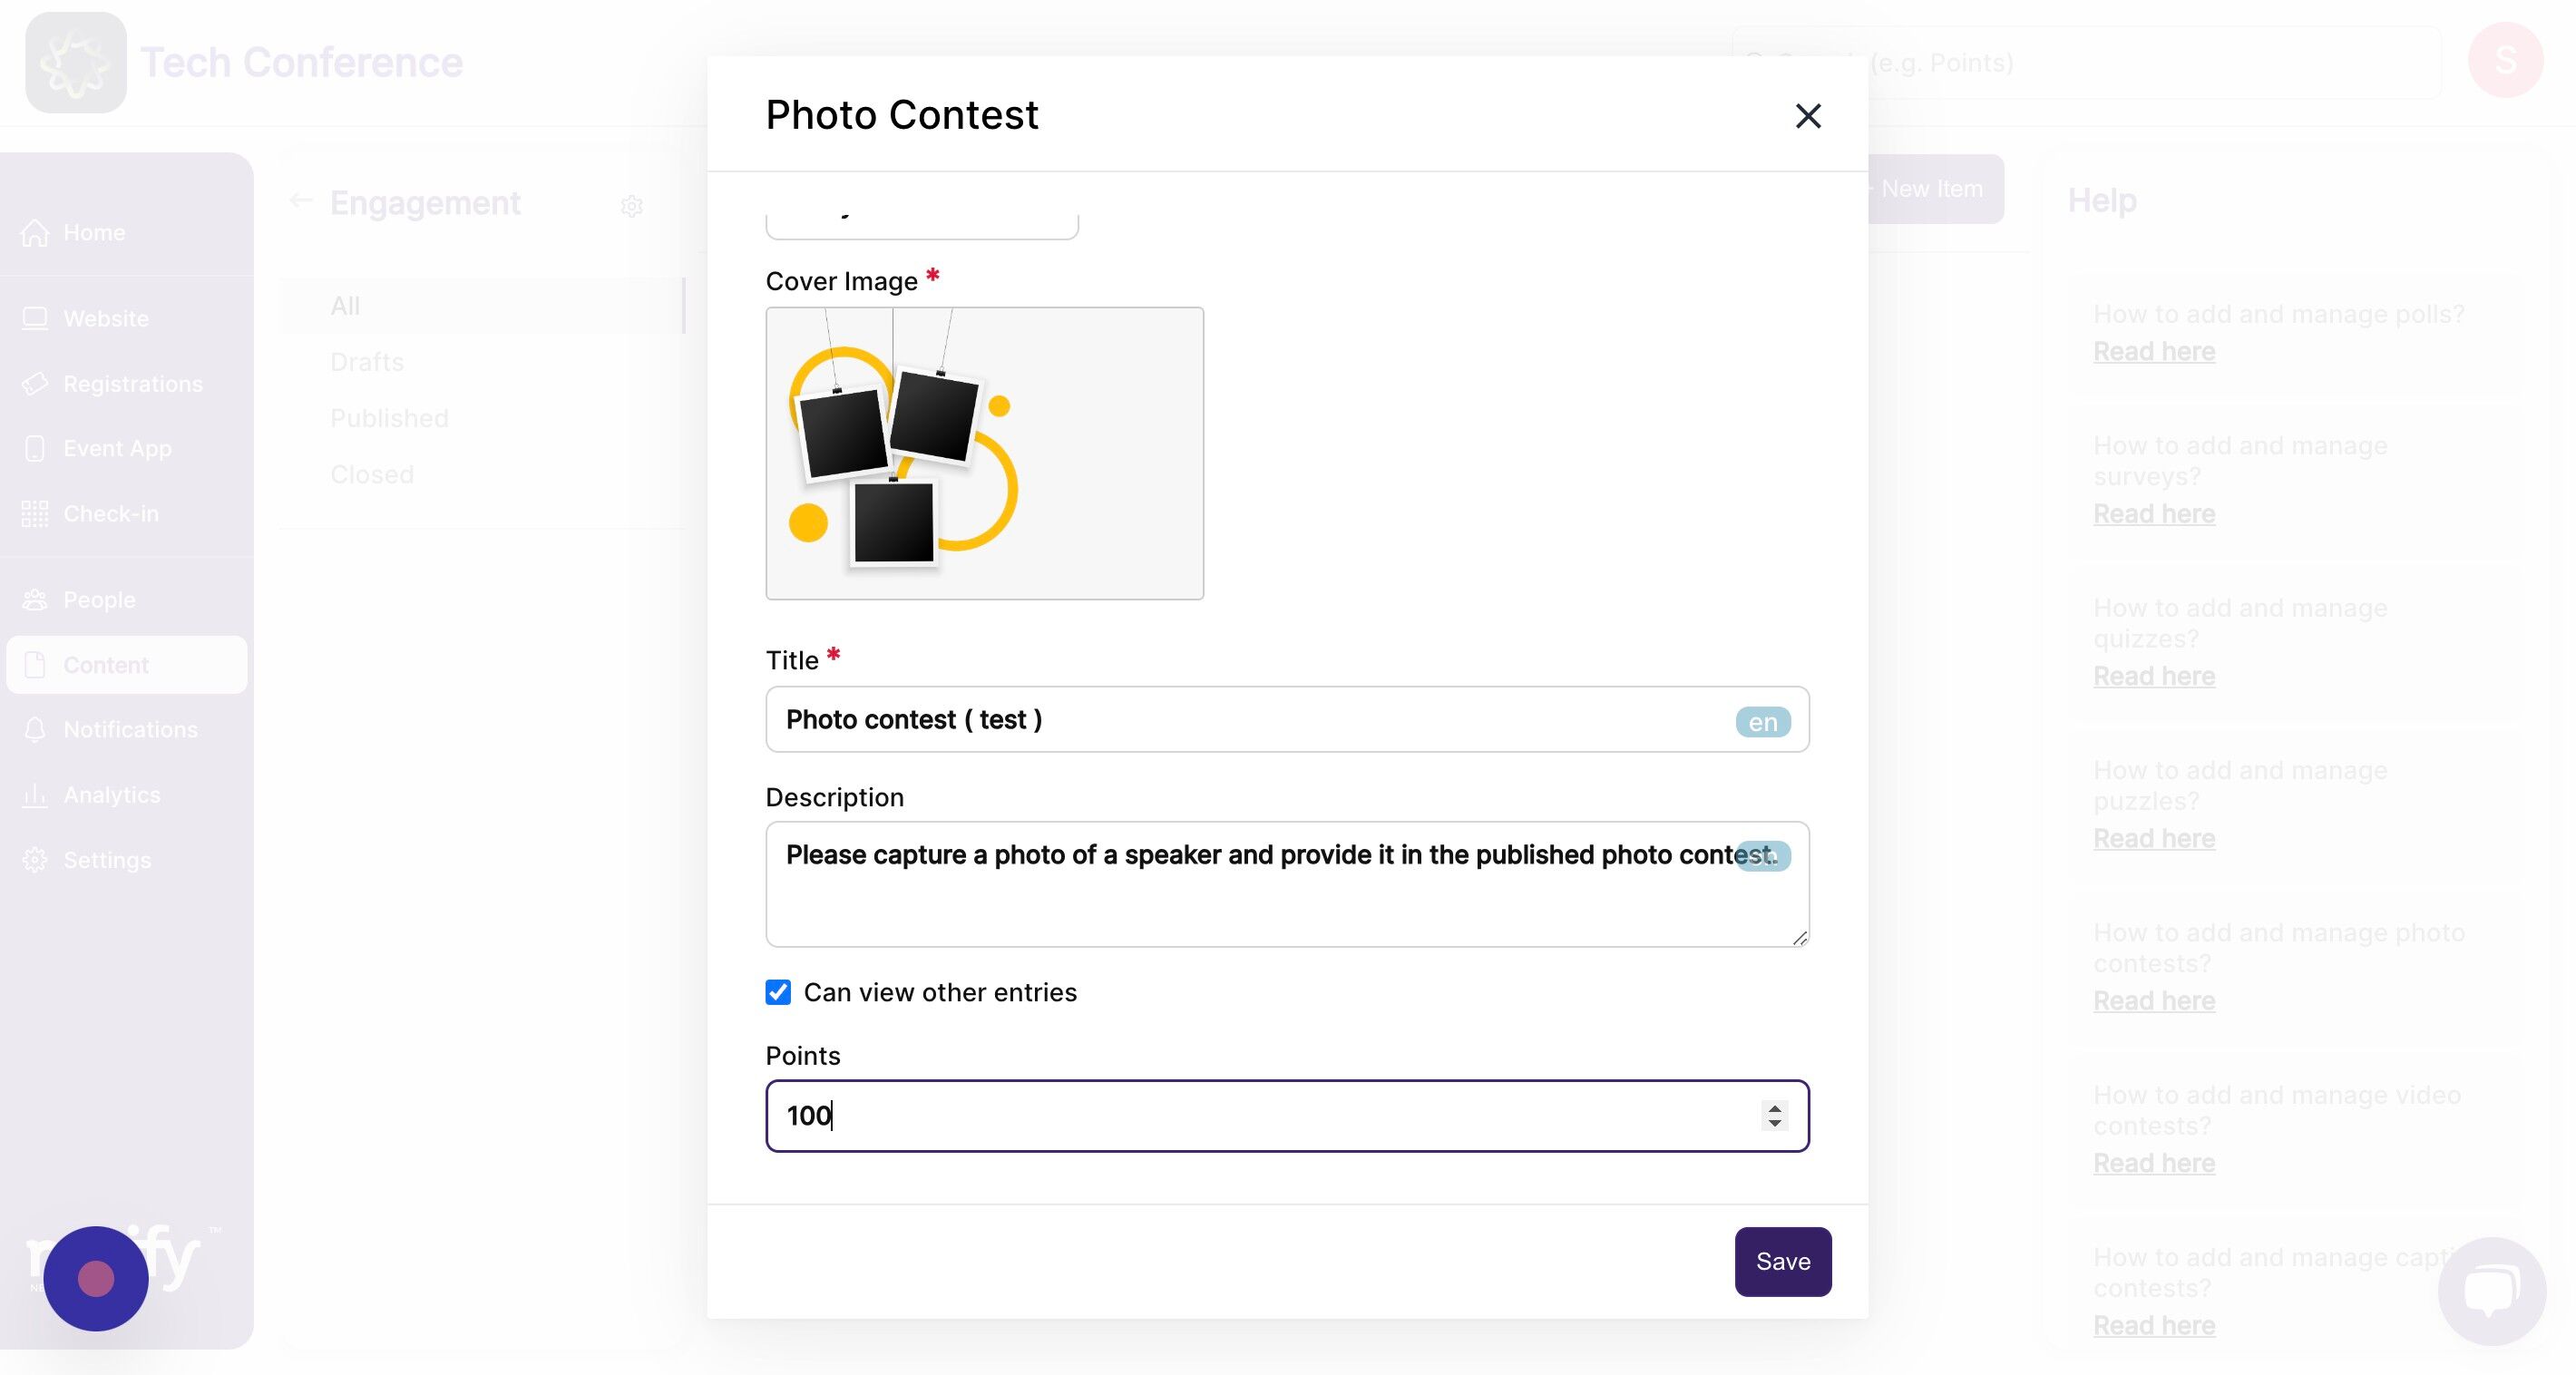Click the cover image thumbnail
This screenshot has height=1375, width=2576.
(984, 453)
